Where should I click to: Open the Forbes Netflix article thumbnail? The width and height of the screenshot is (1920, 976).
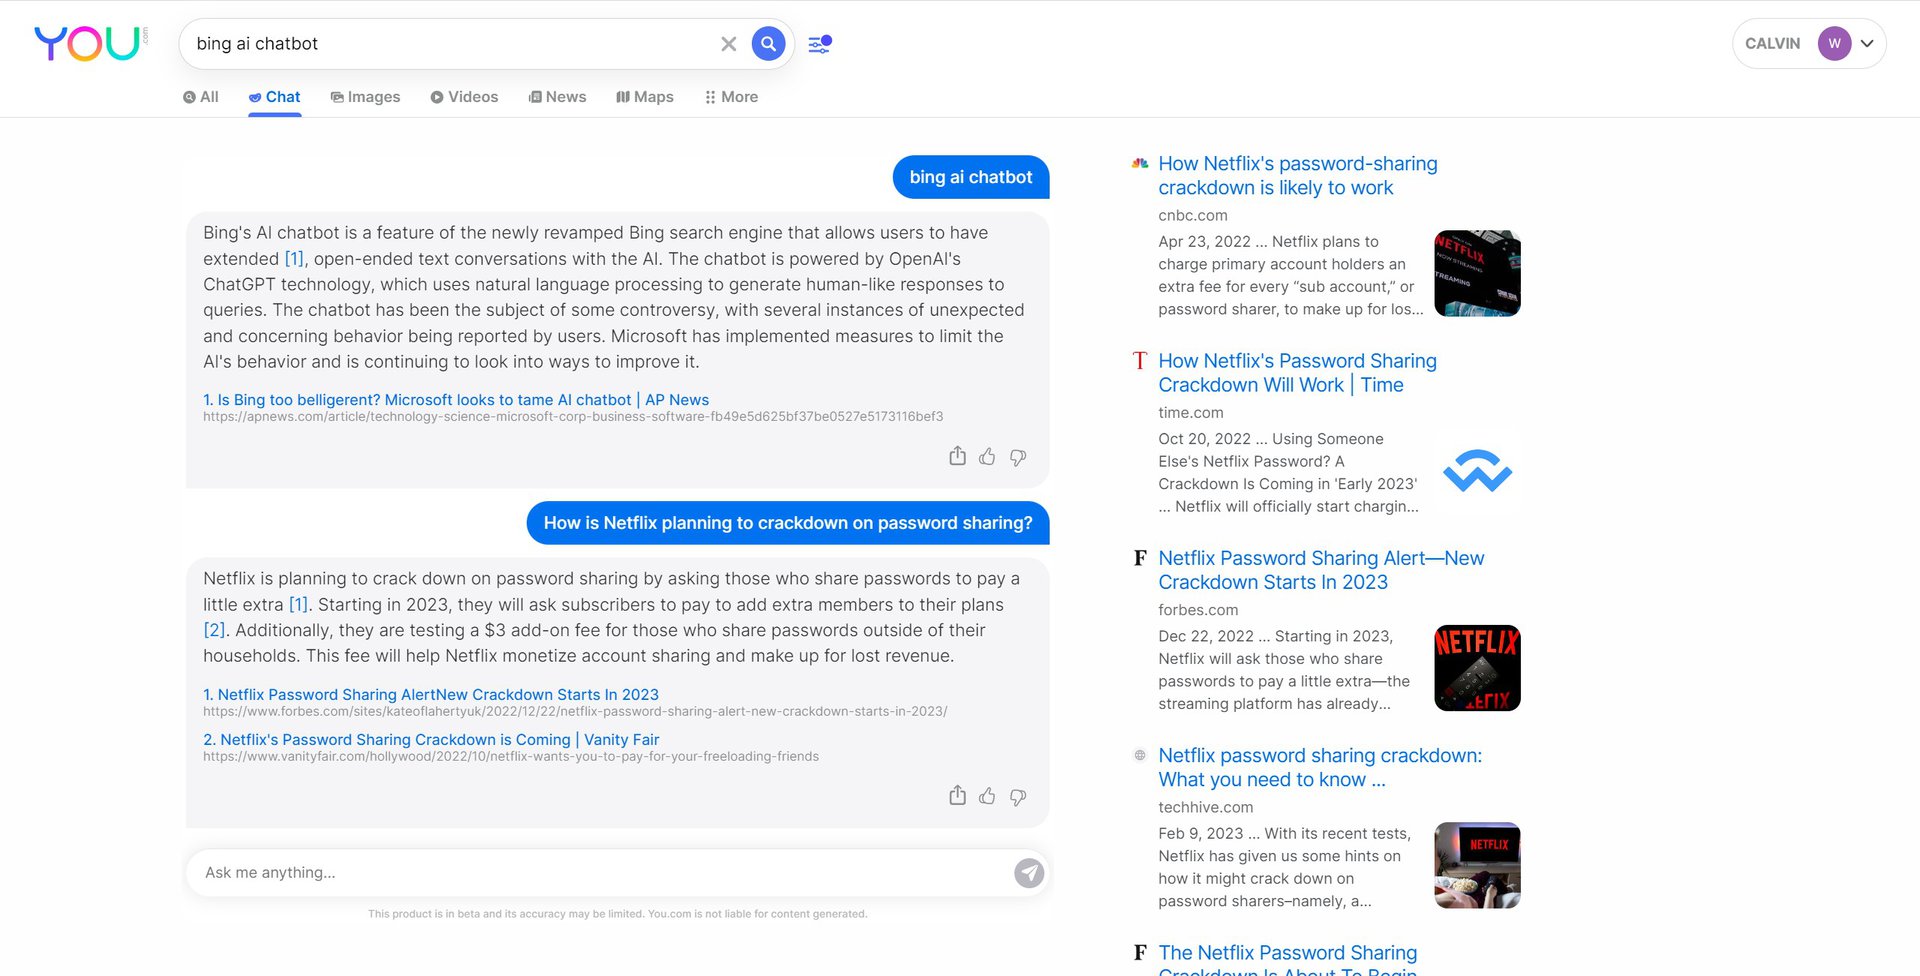(x=1477, y=668)
